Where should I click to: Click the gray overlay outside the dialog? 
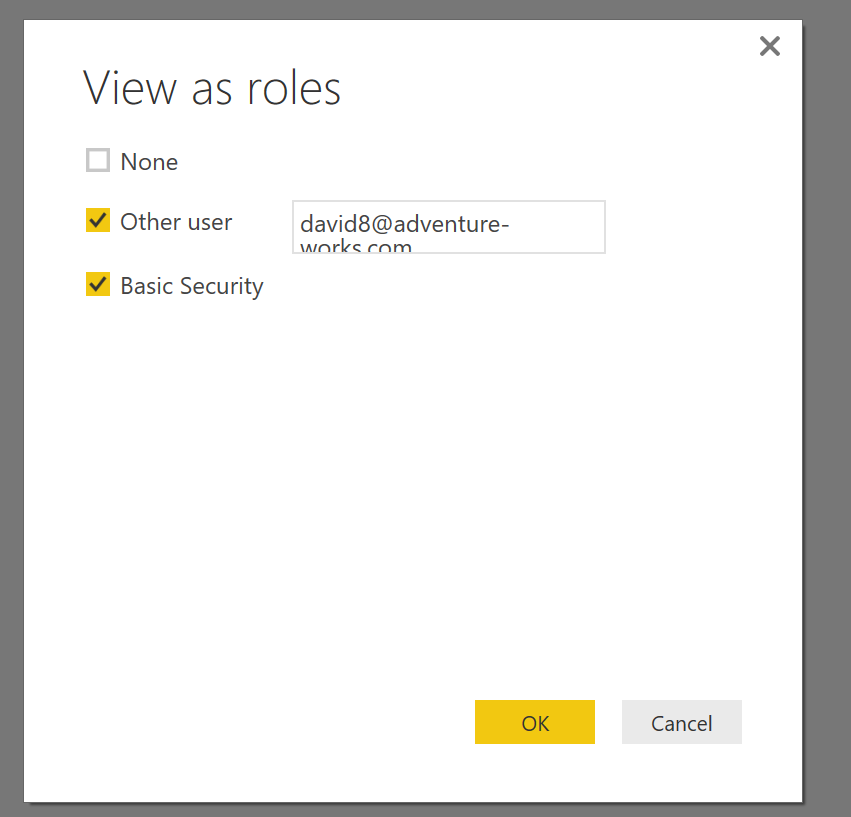click(x=826, y=400)
